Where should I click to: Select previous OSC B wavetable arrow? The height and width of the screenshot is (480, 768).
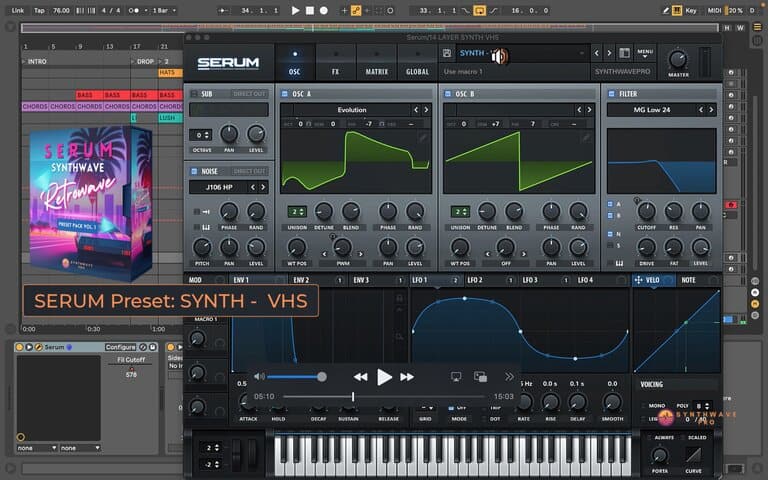(579, 110)
